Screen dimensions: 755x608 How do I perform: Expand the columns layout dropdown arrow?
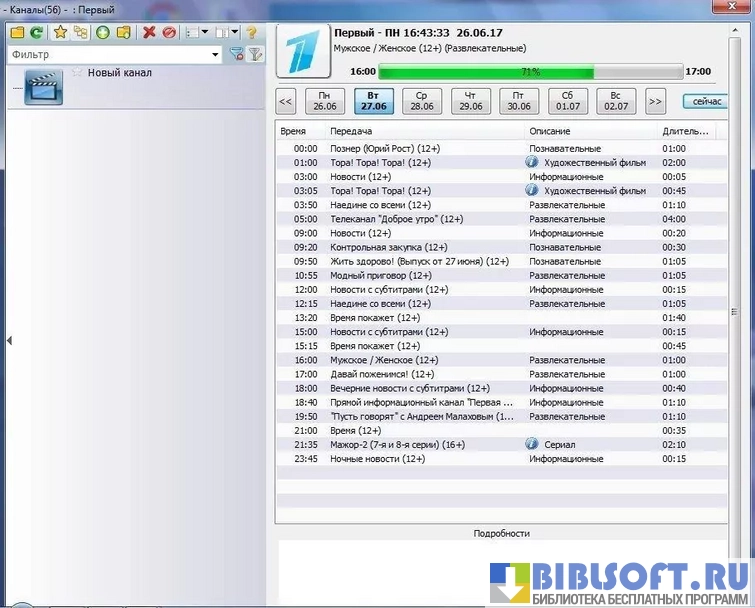click(x=235, y=32)
